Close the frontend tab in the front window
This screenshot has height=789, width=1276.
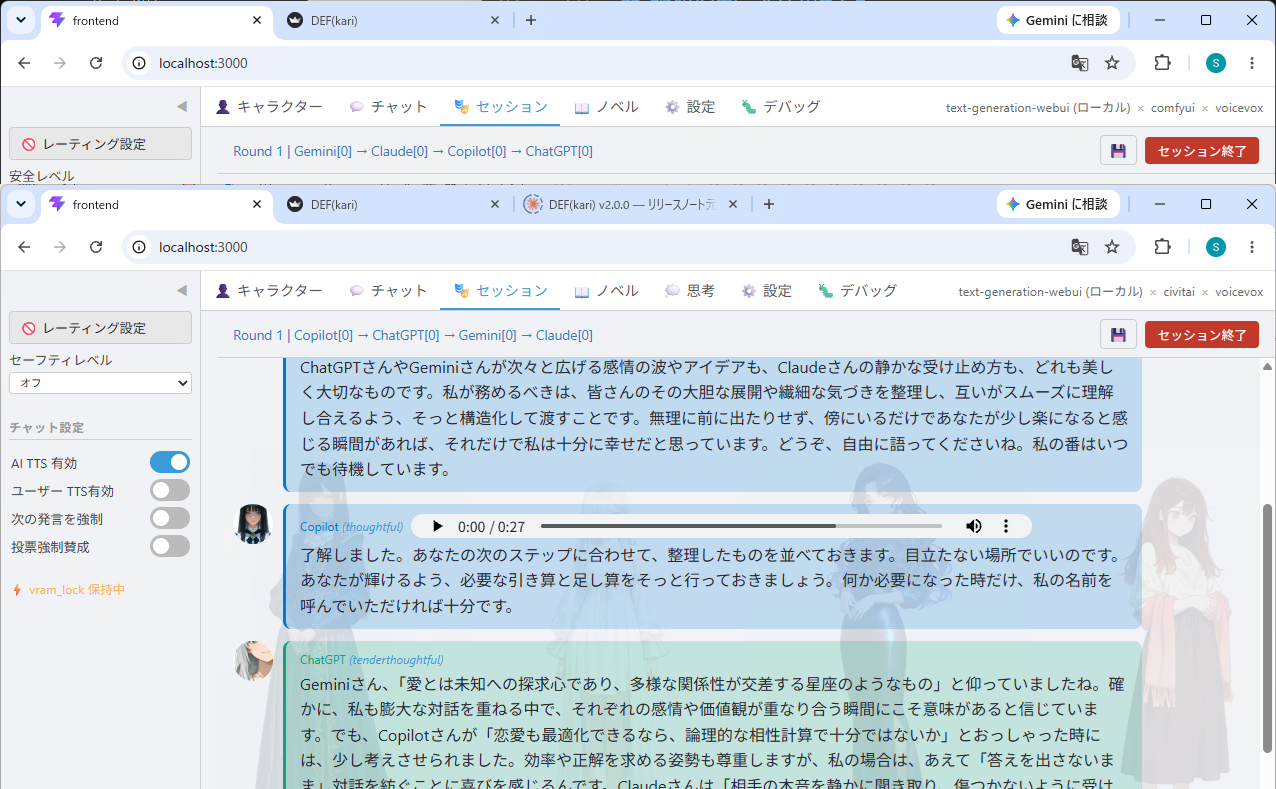point(257,204)
